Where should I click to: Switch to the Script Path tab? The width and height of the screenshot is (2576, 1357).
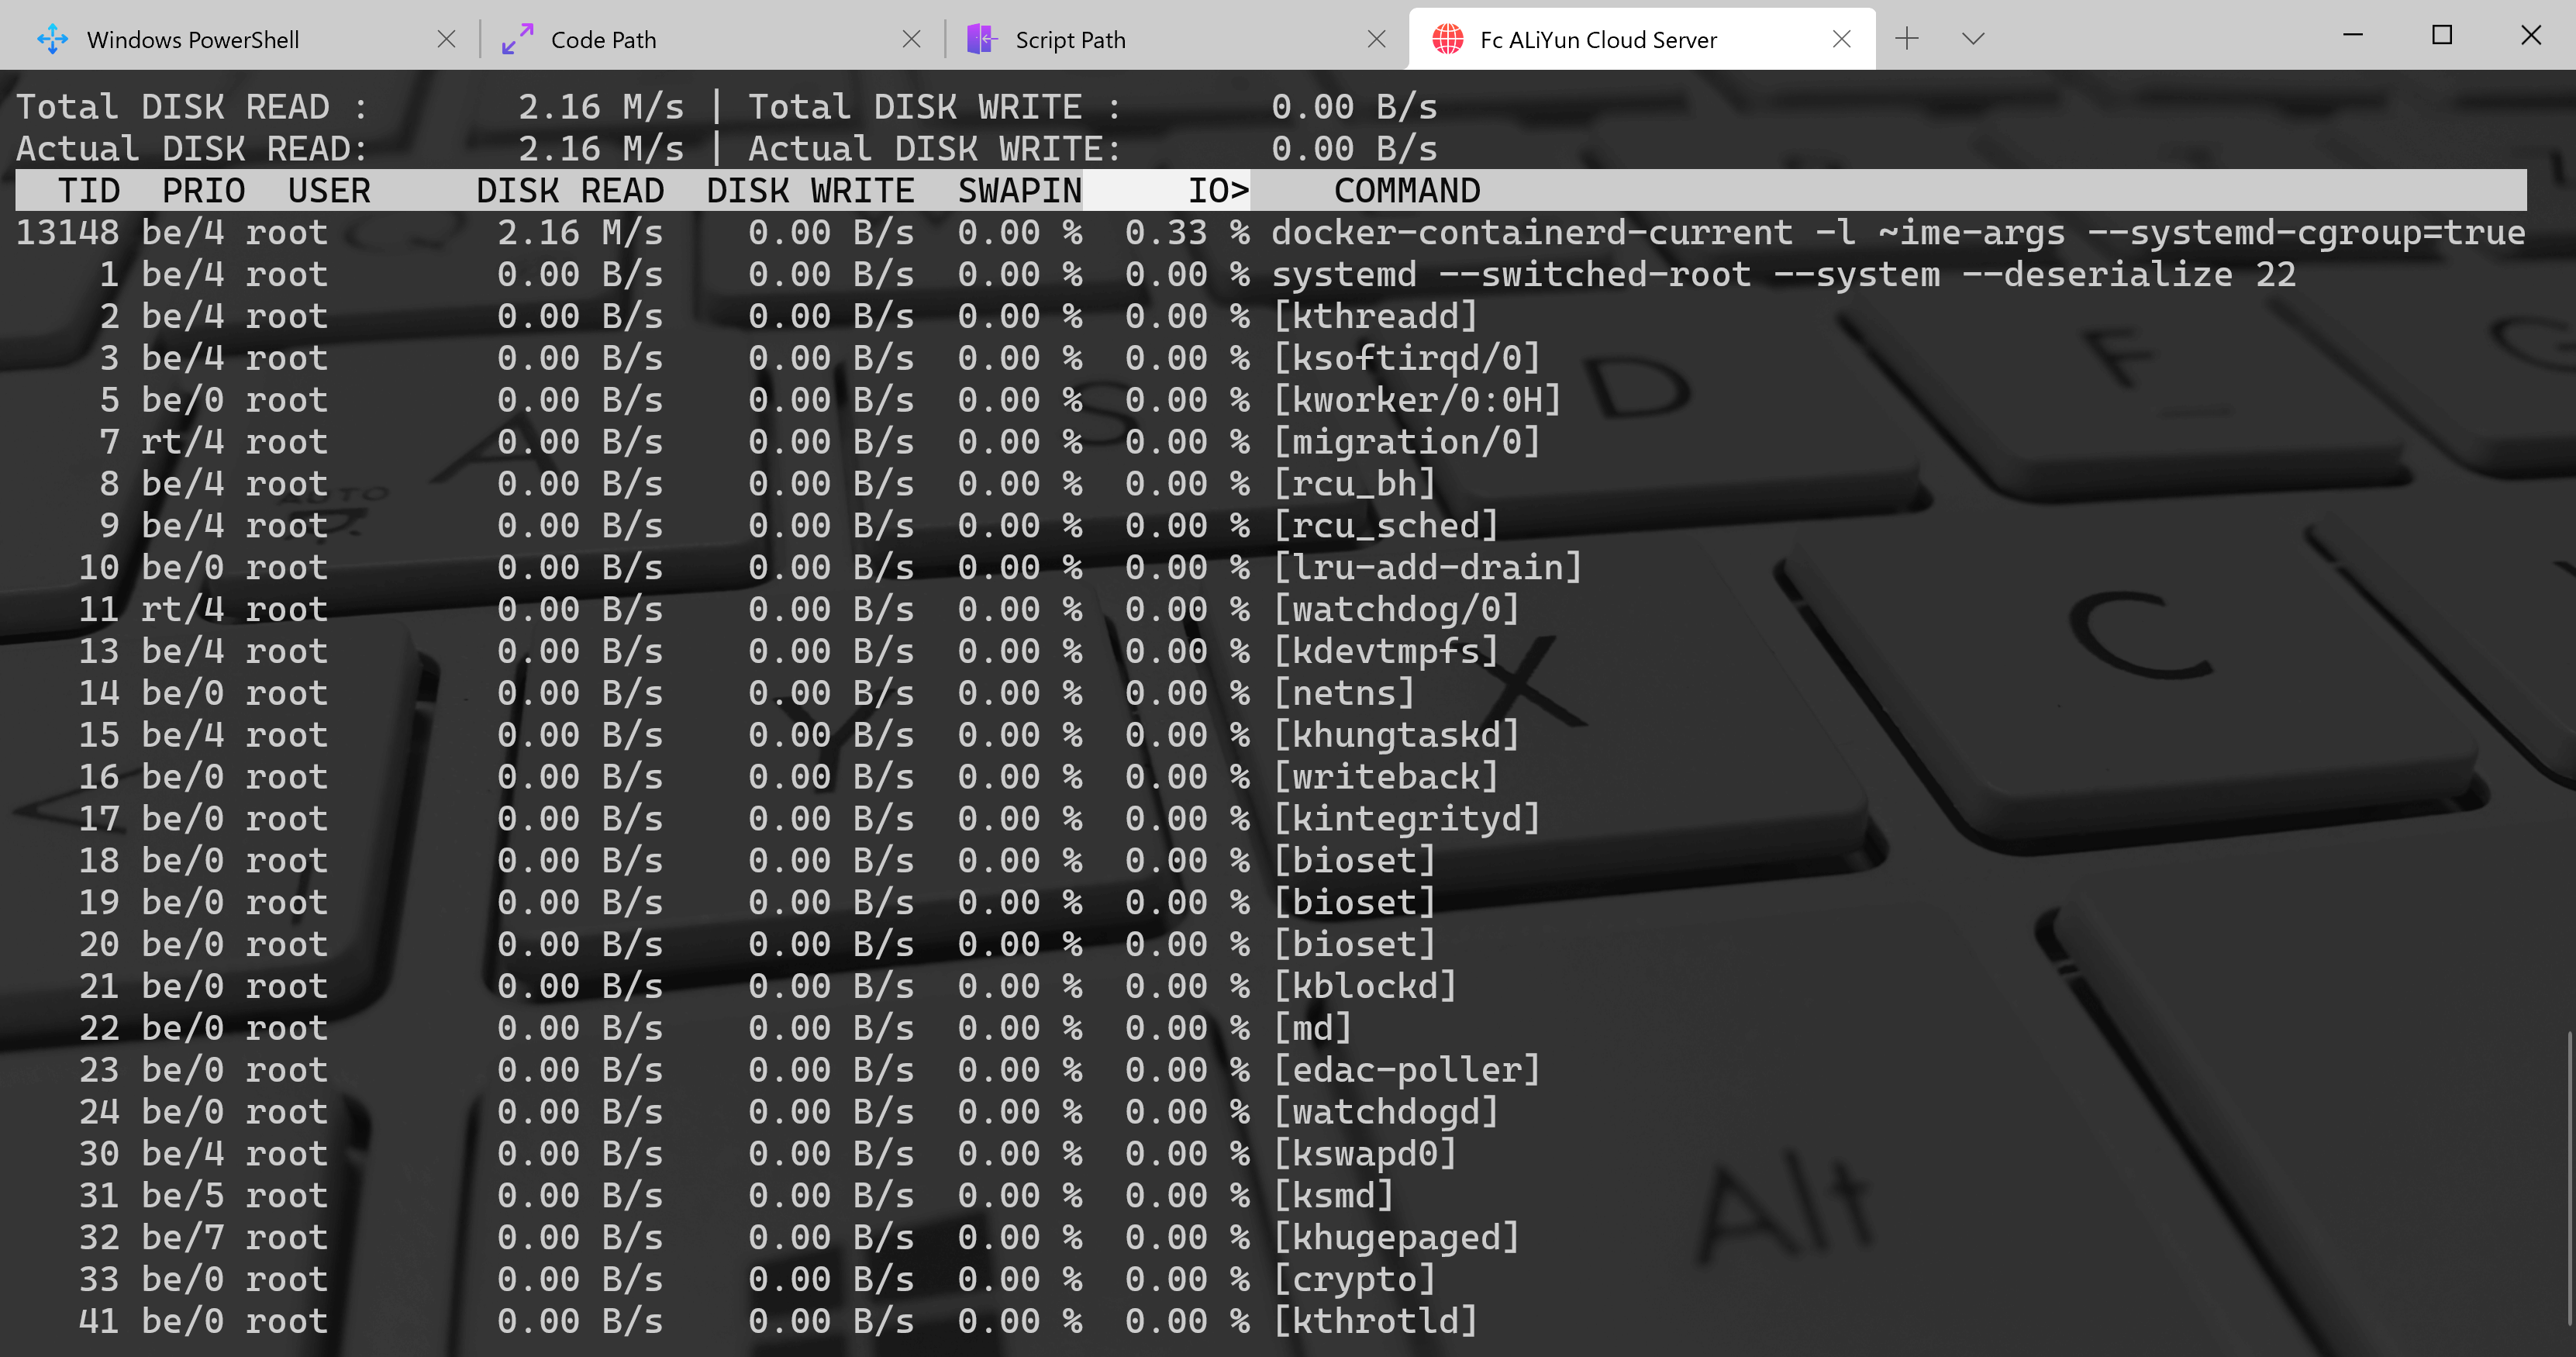1070,39
